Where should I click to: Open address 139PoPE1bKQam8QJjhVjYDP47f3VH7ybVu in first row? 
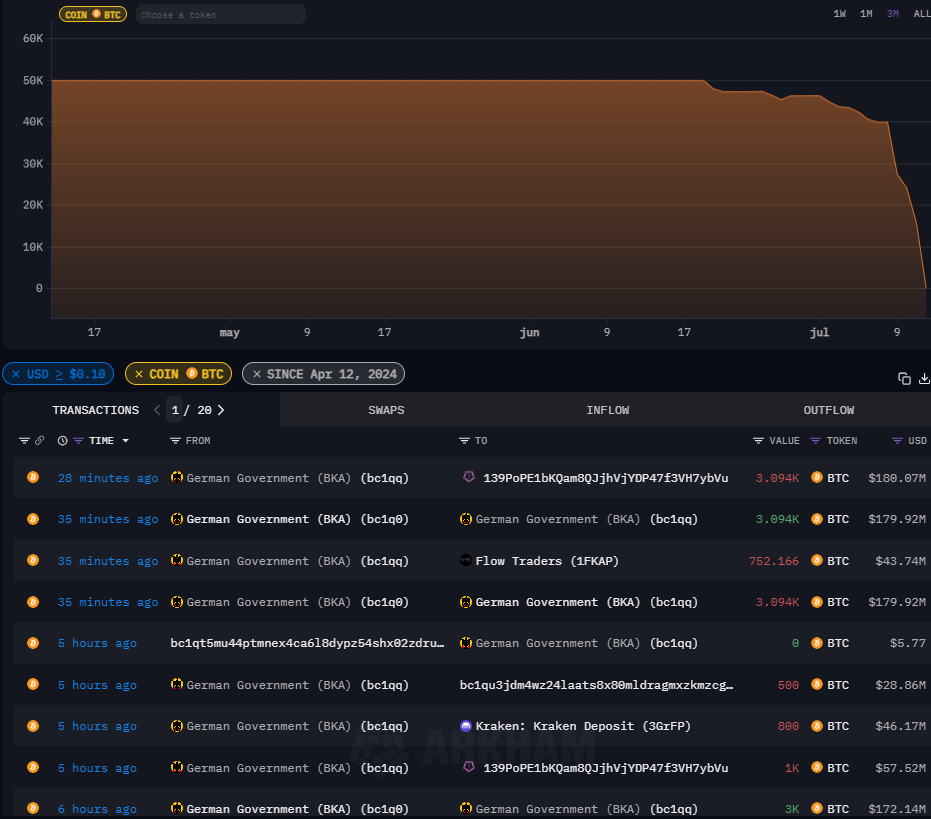click(x=606, y=478)
